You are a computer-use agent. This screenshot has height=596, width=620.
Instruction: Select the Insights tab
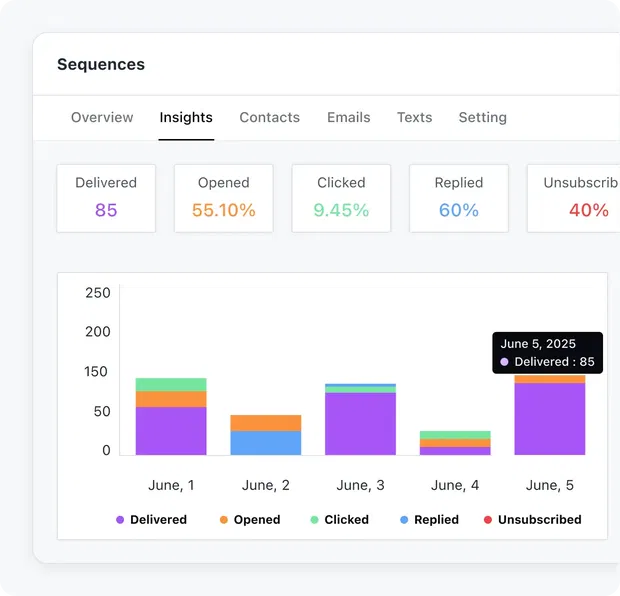click(x=186, y=117)
